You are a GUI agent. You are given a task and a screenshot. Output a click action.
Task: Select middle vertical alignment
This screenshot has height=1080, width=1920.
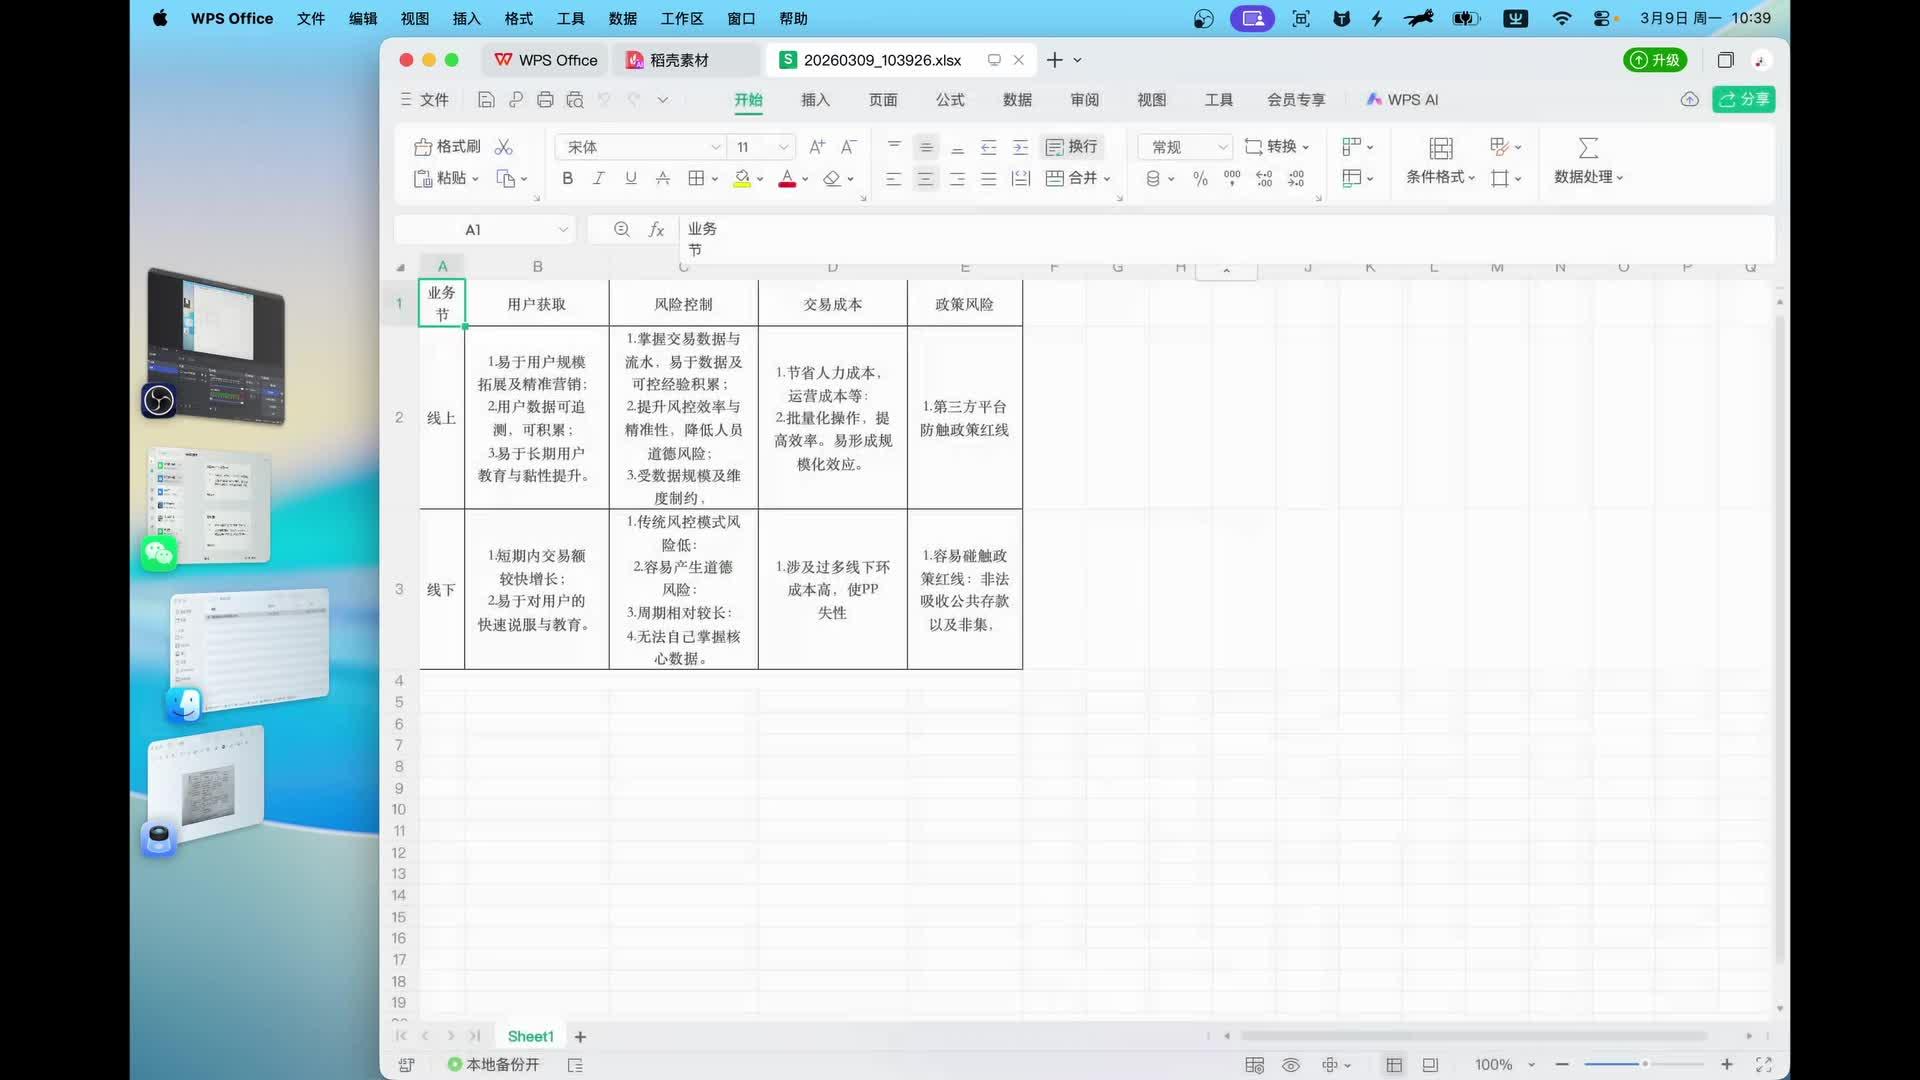pyautogui.click(x=926, y=147)
